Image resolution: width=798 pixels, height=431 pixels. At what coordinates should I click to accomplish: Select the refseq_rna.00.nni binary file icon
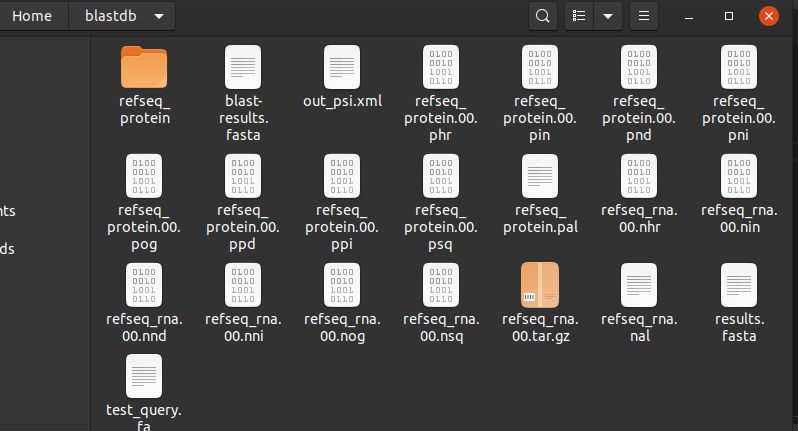tap(243, 284)
